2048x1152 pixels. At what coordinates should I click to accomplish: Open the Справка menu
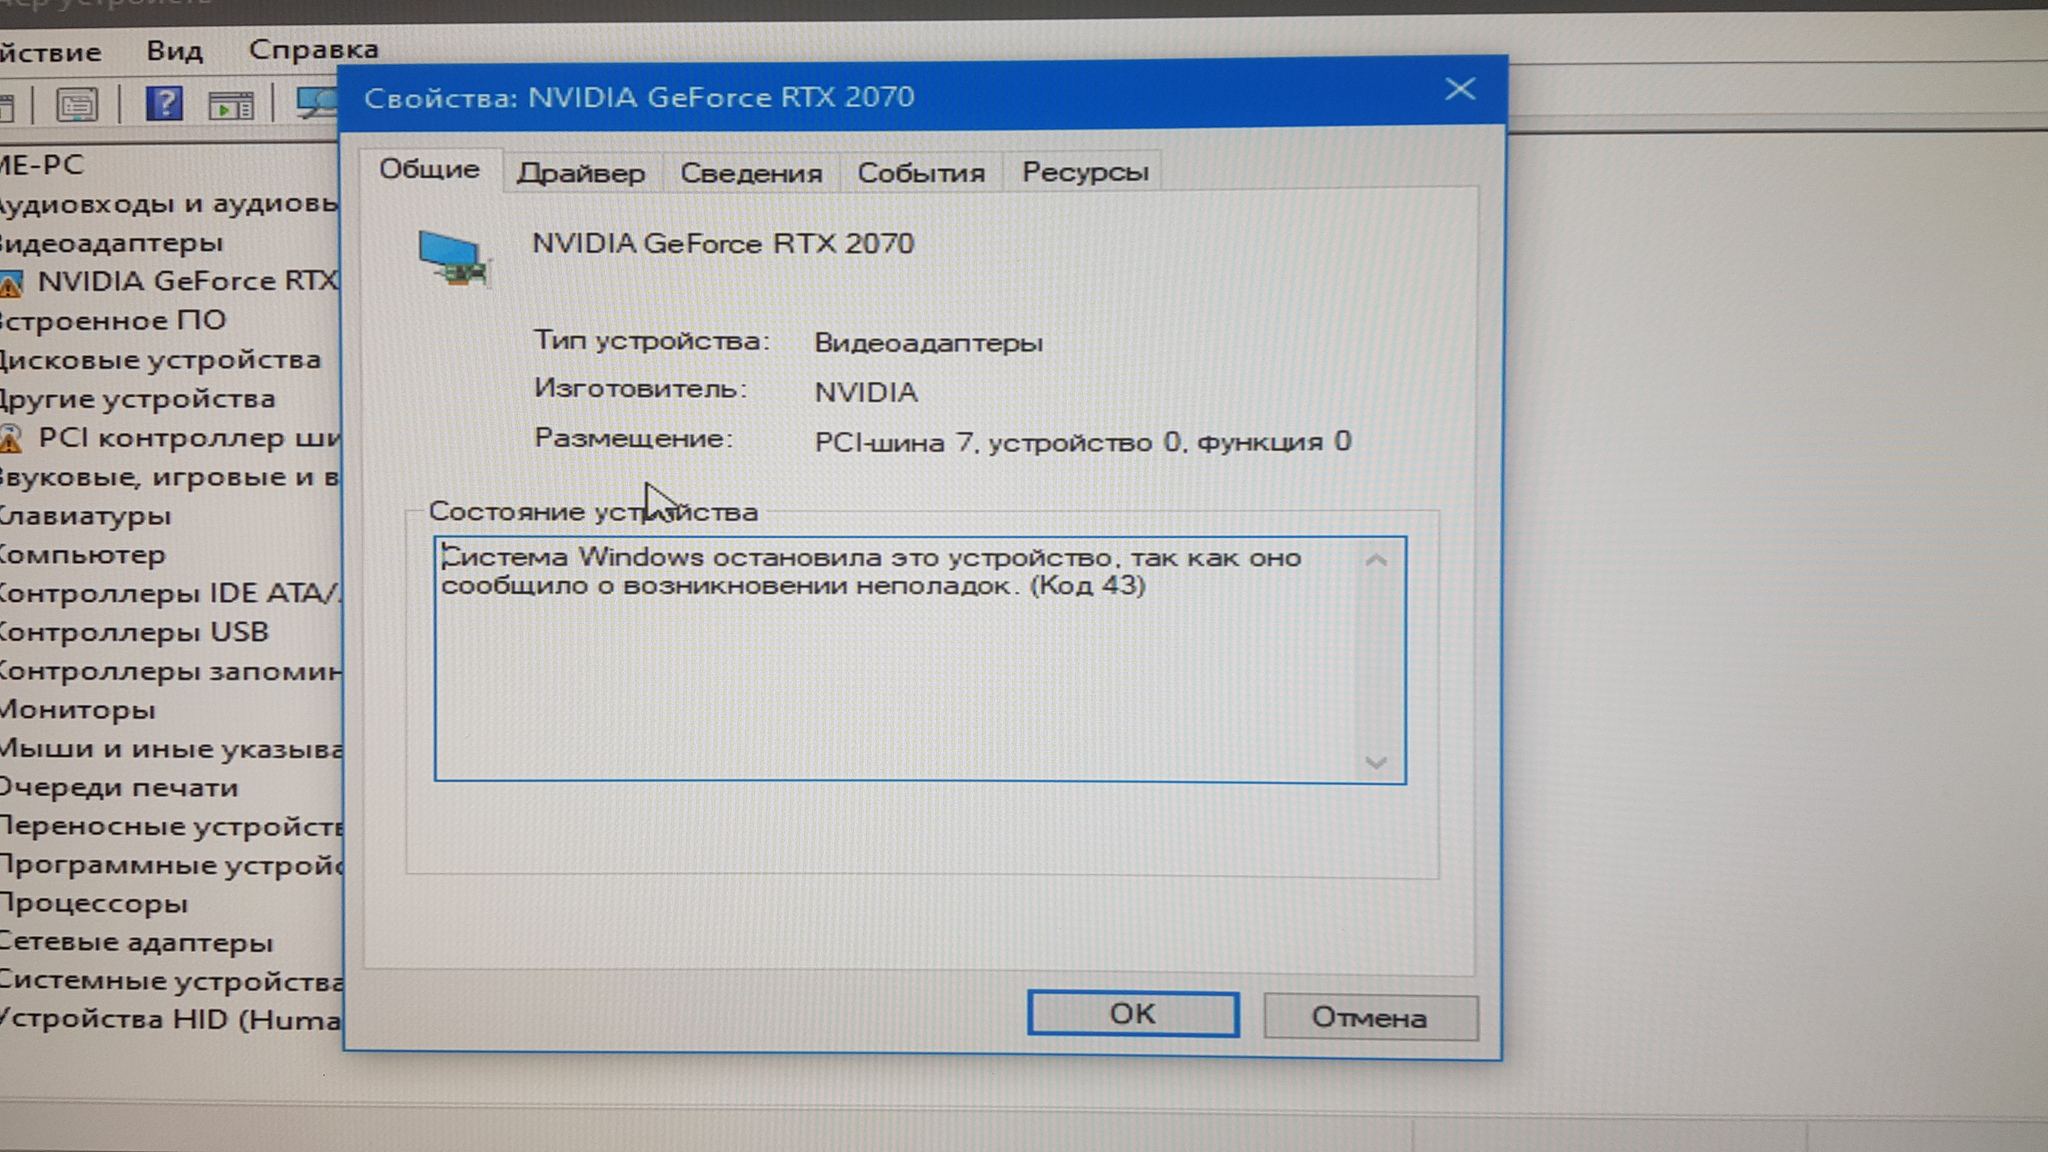(313, 49)
